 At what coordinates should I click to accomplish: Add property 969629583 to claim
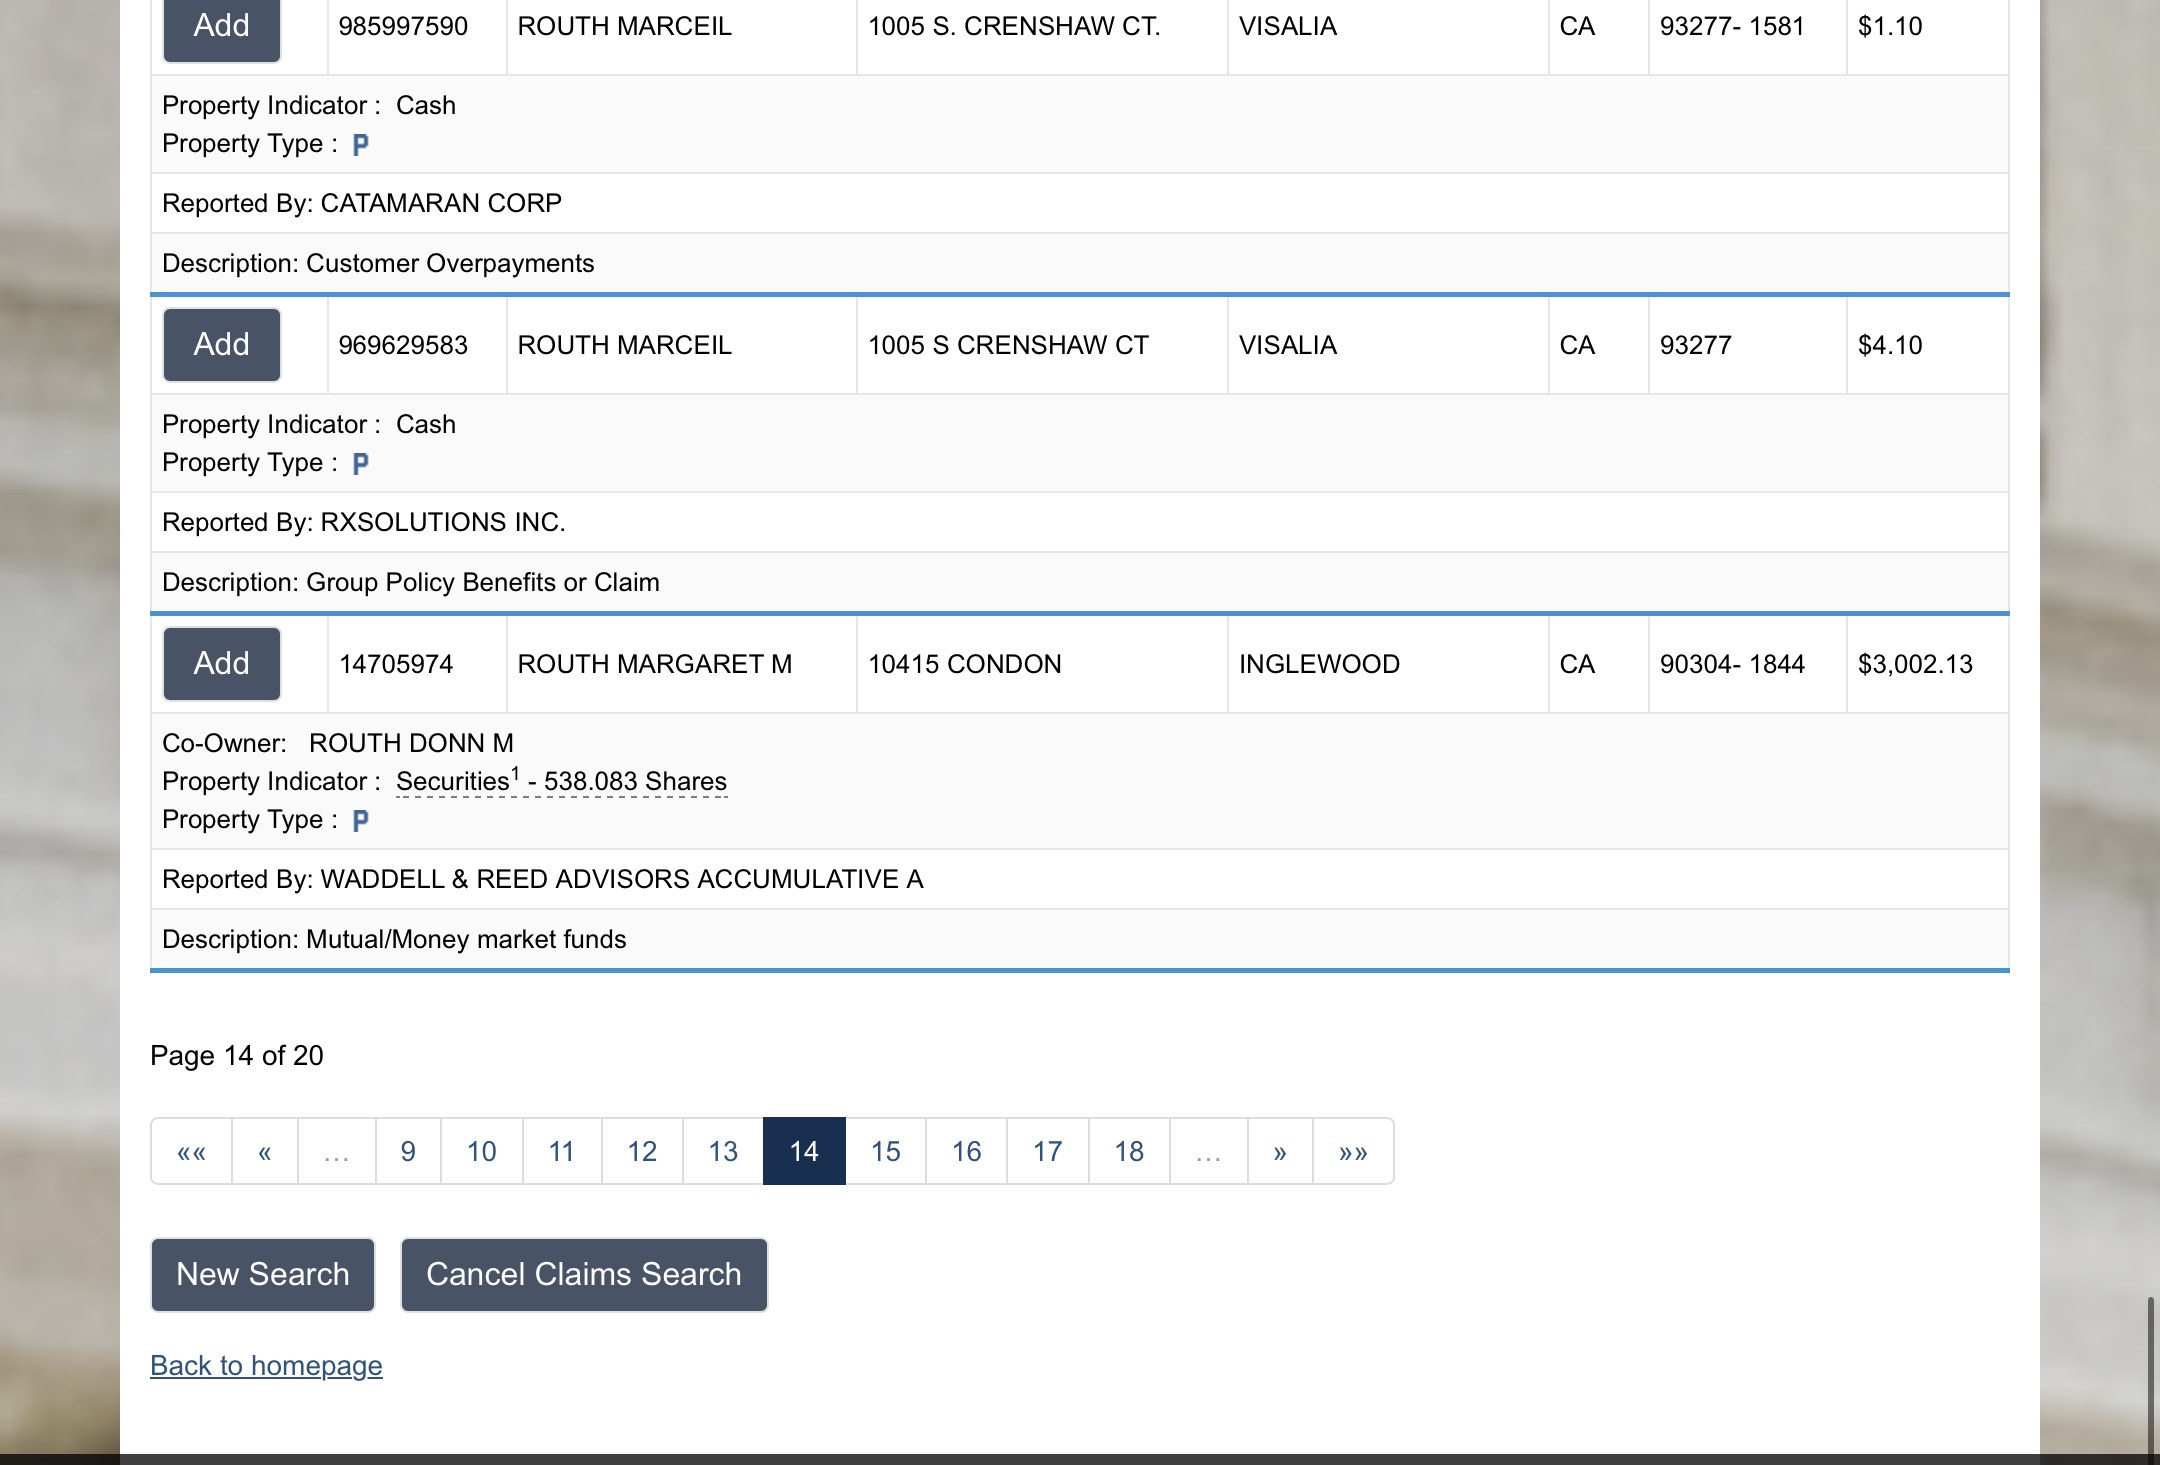221,345
